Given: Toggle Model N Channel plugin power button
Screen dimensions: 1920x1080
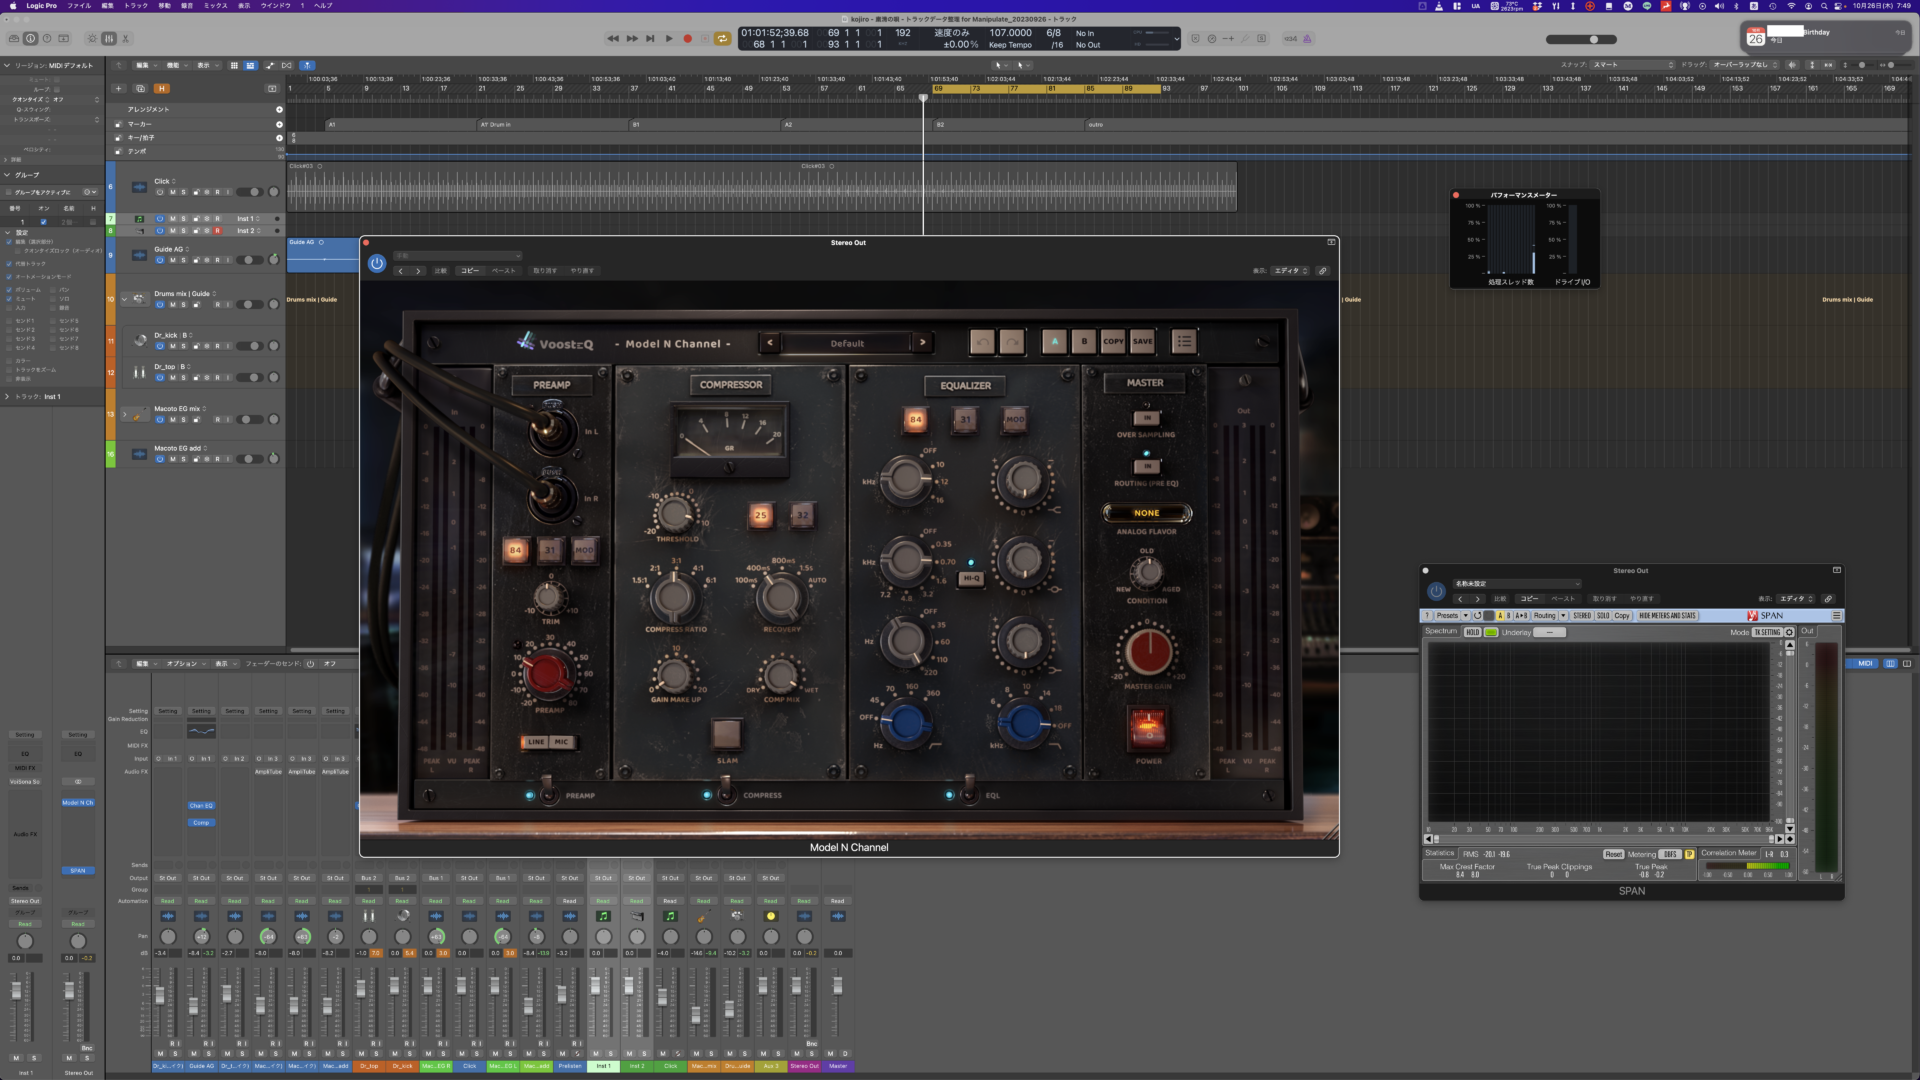Looking at the screenshot, I should pyautogui.click(x=377, y=263).
